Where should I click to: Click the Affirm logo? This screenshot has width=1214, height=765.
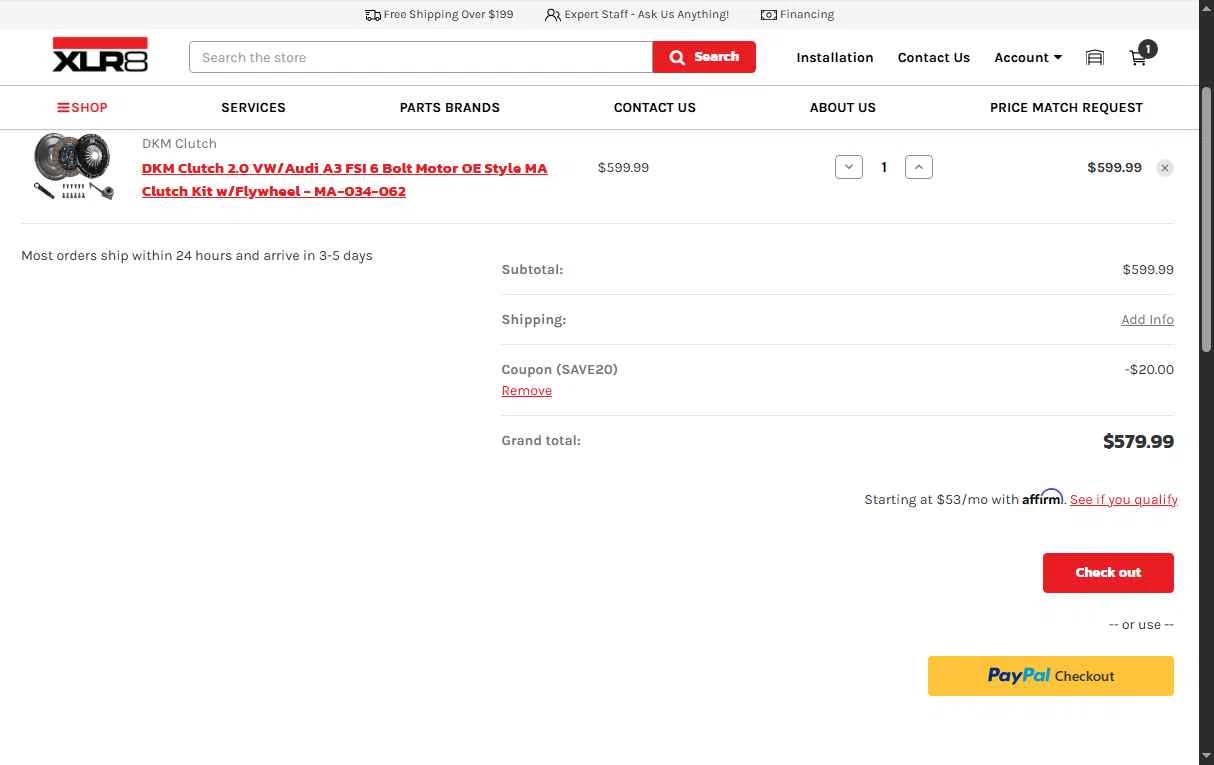1042,497
